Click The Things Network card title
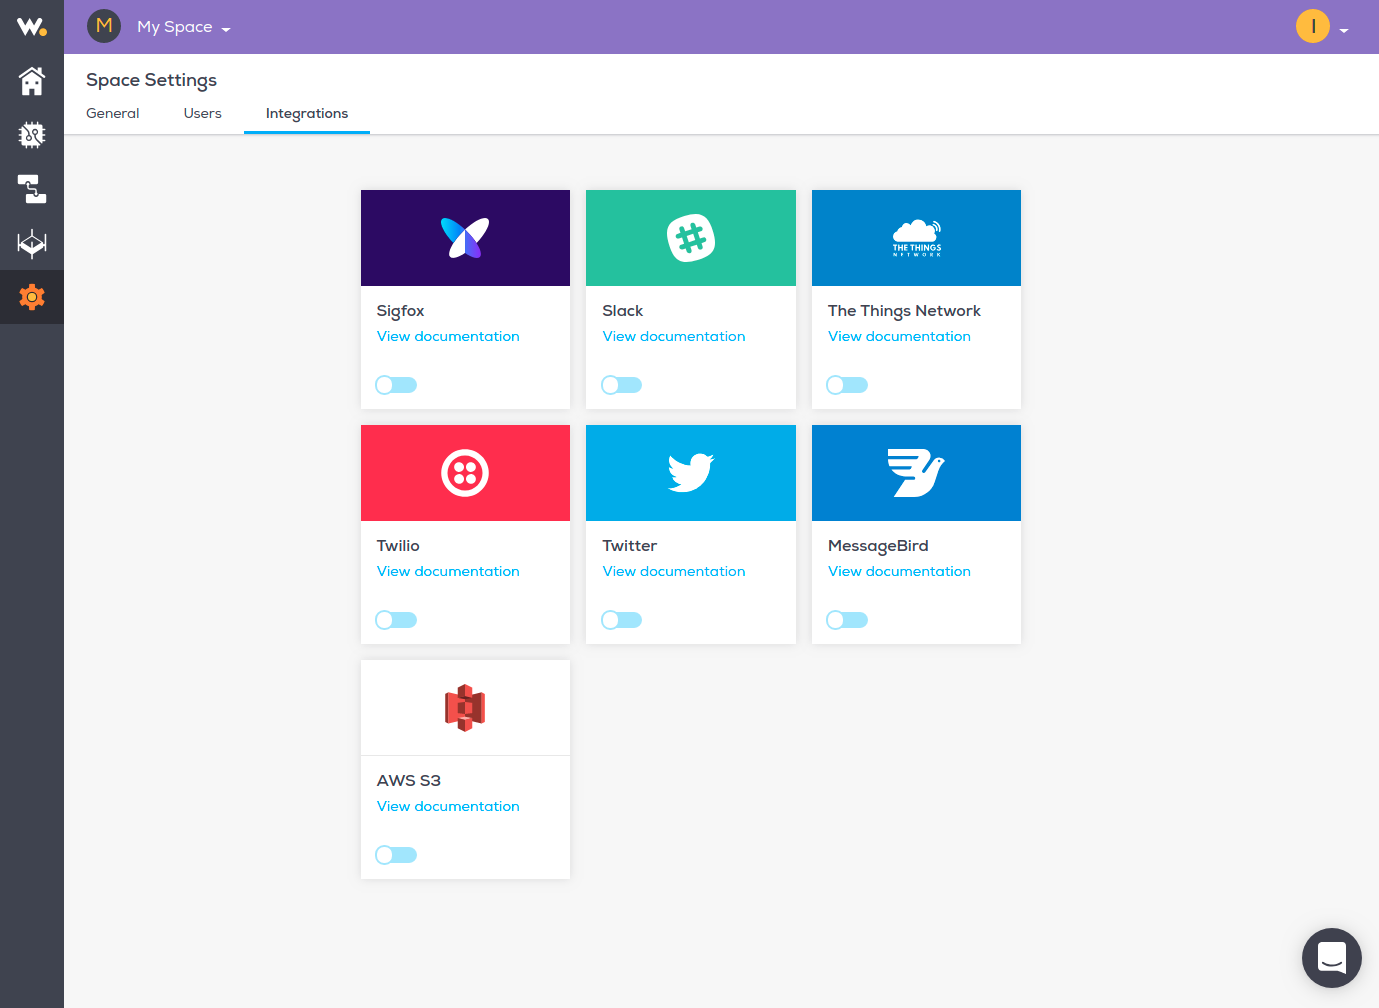Viewport: 1379px width, 1008px height. (x=904, y=311)
